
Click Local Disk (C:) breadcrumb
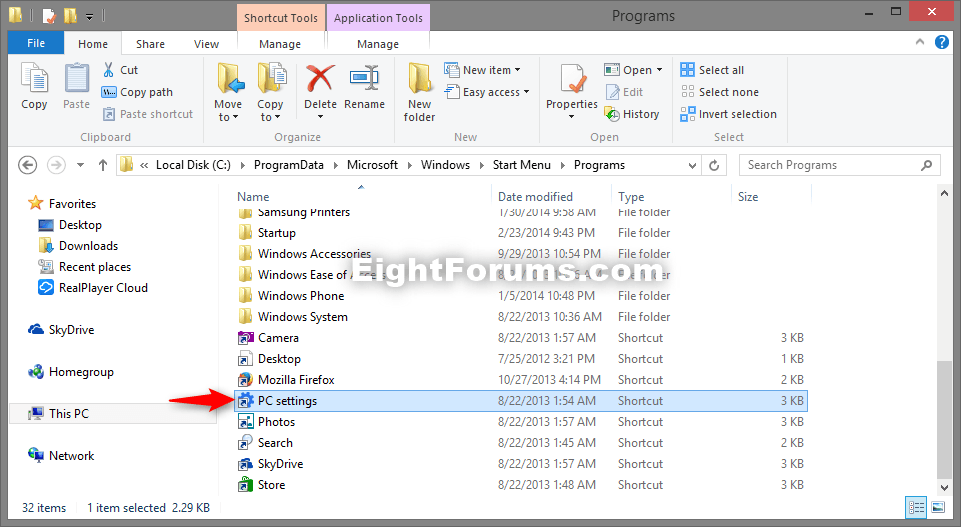point(193,165)
